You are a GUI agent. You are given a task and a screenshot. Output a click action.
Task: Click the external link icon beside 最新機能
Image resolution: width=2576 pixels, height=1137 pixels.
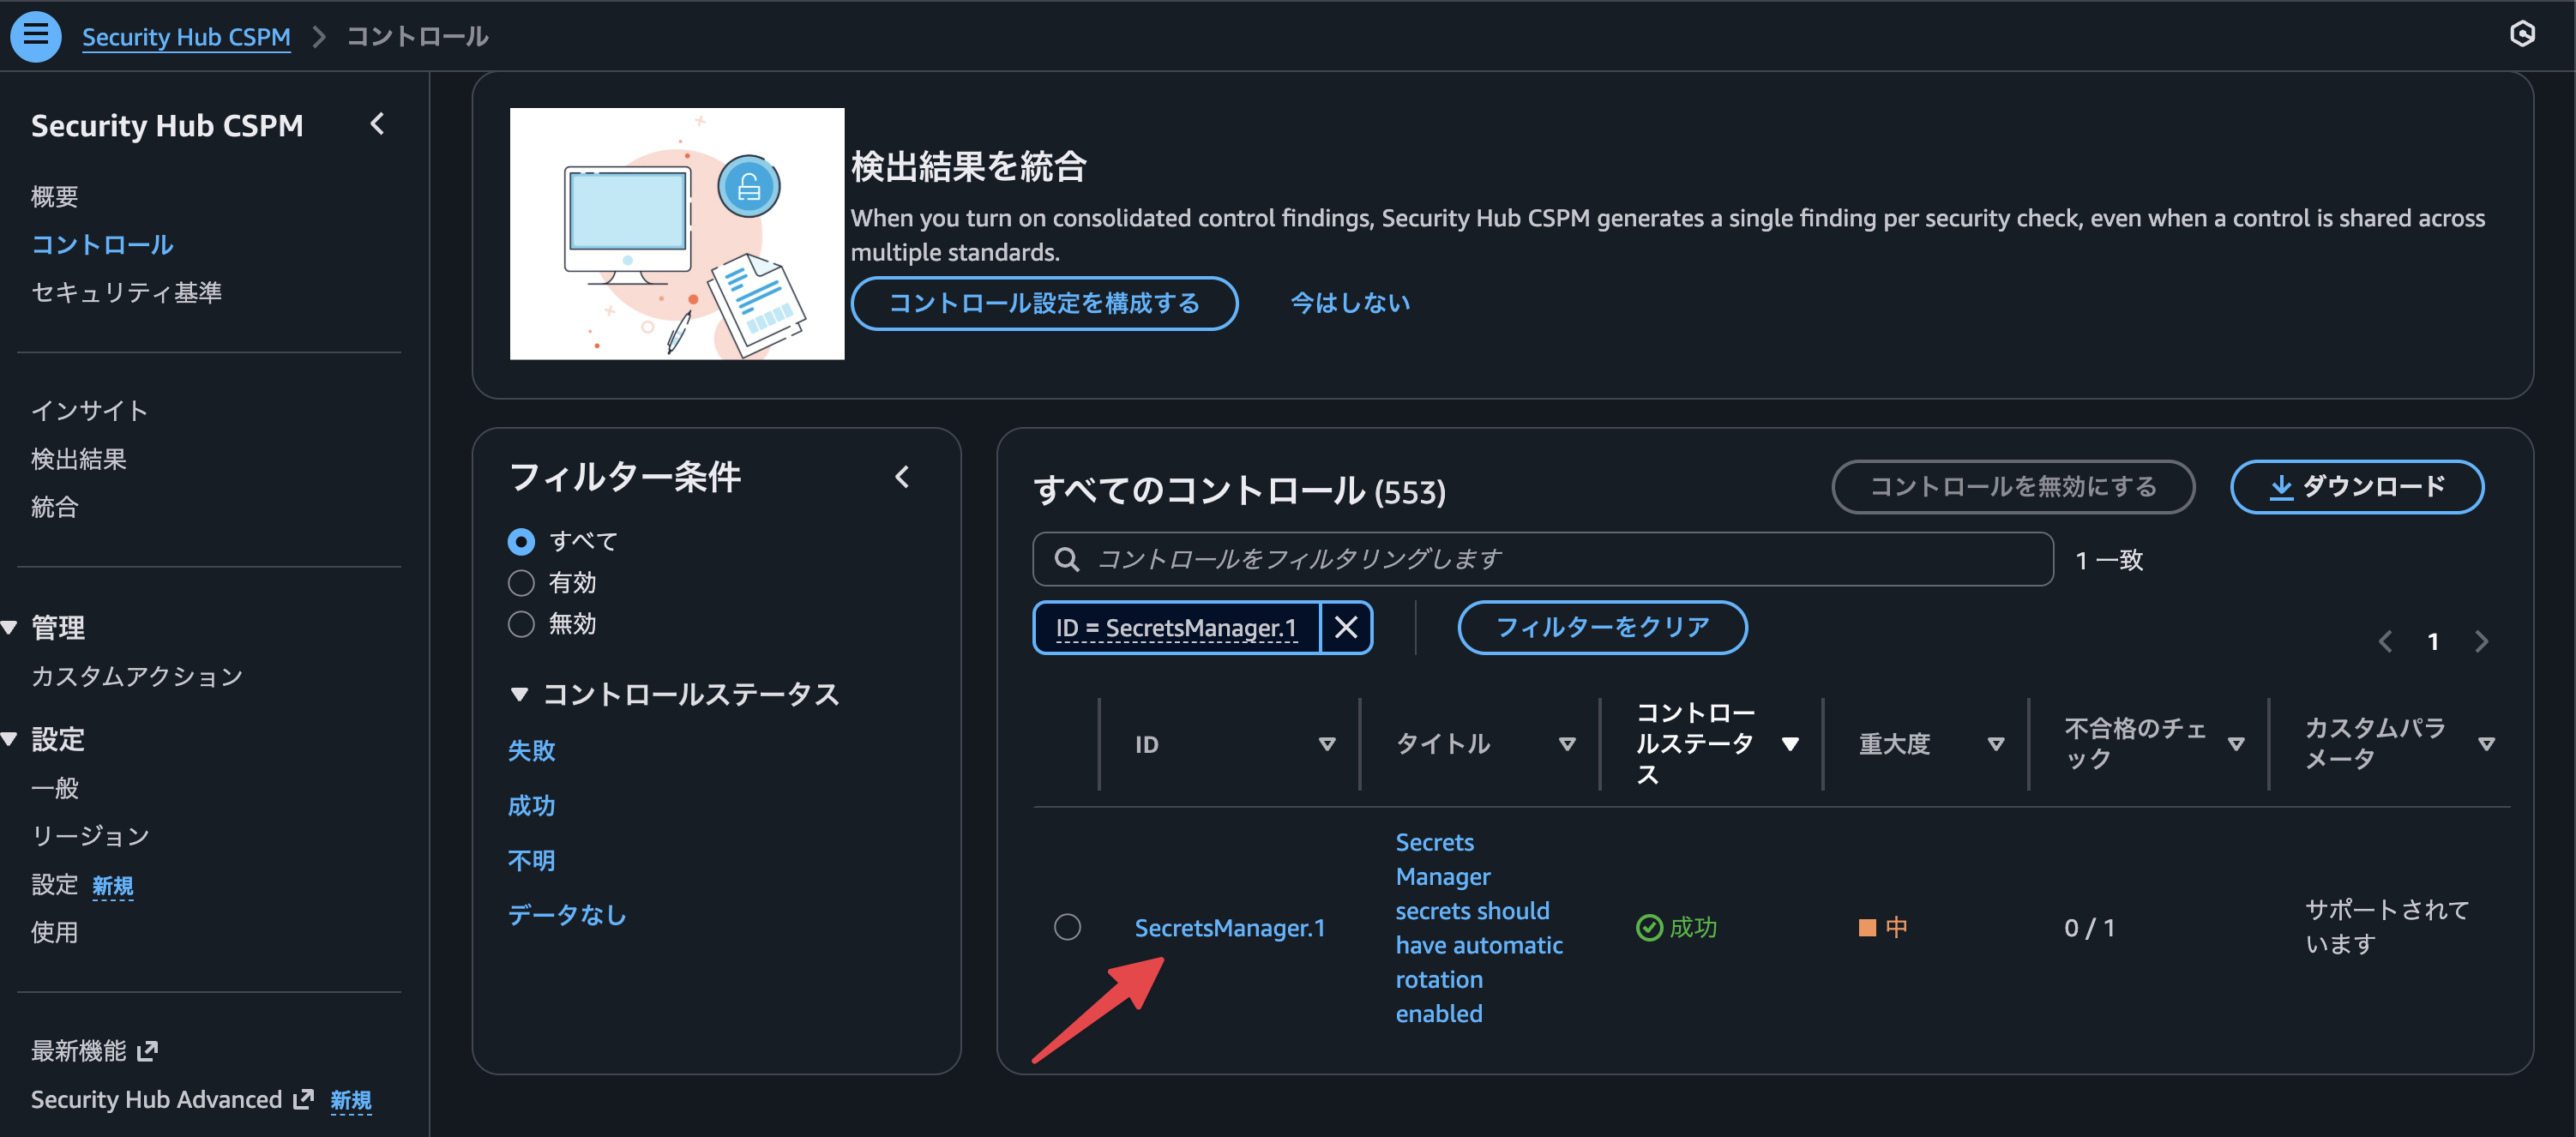[x=148, y=1050]
